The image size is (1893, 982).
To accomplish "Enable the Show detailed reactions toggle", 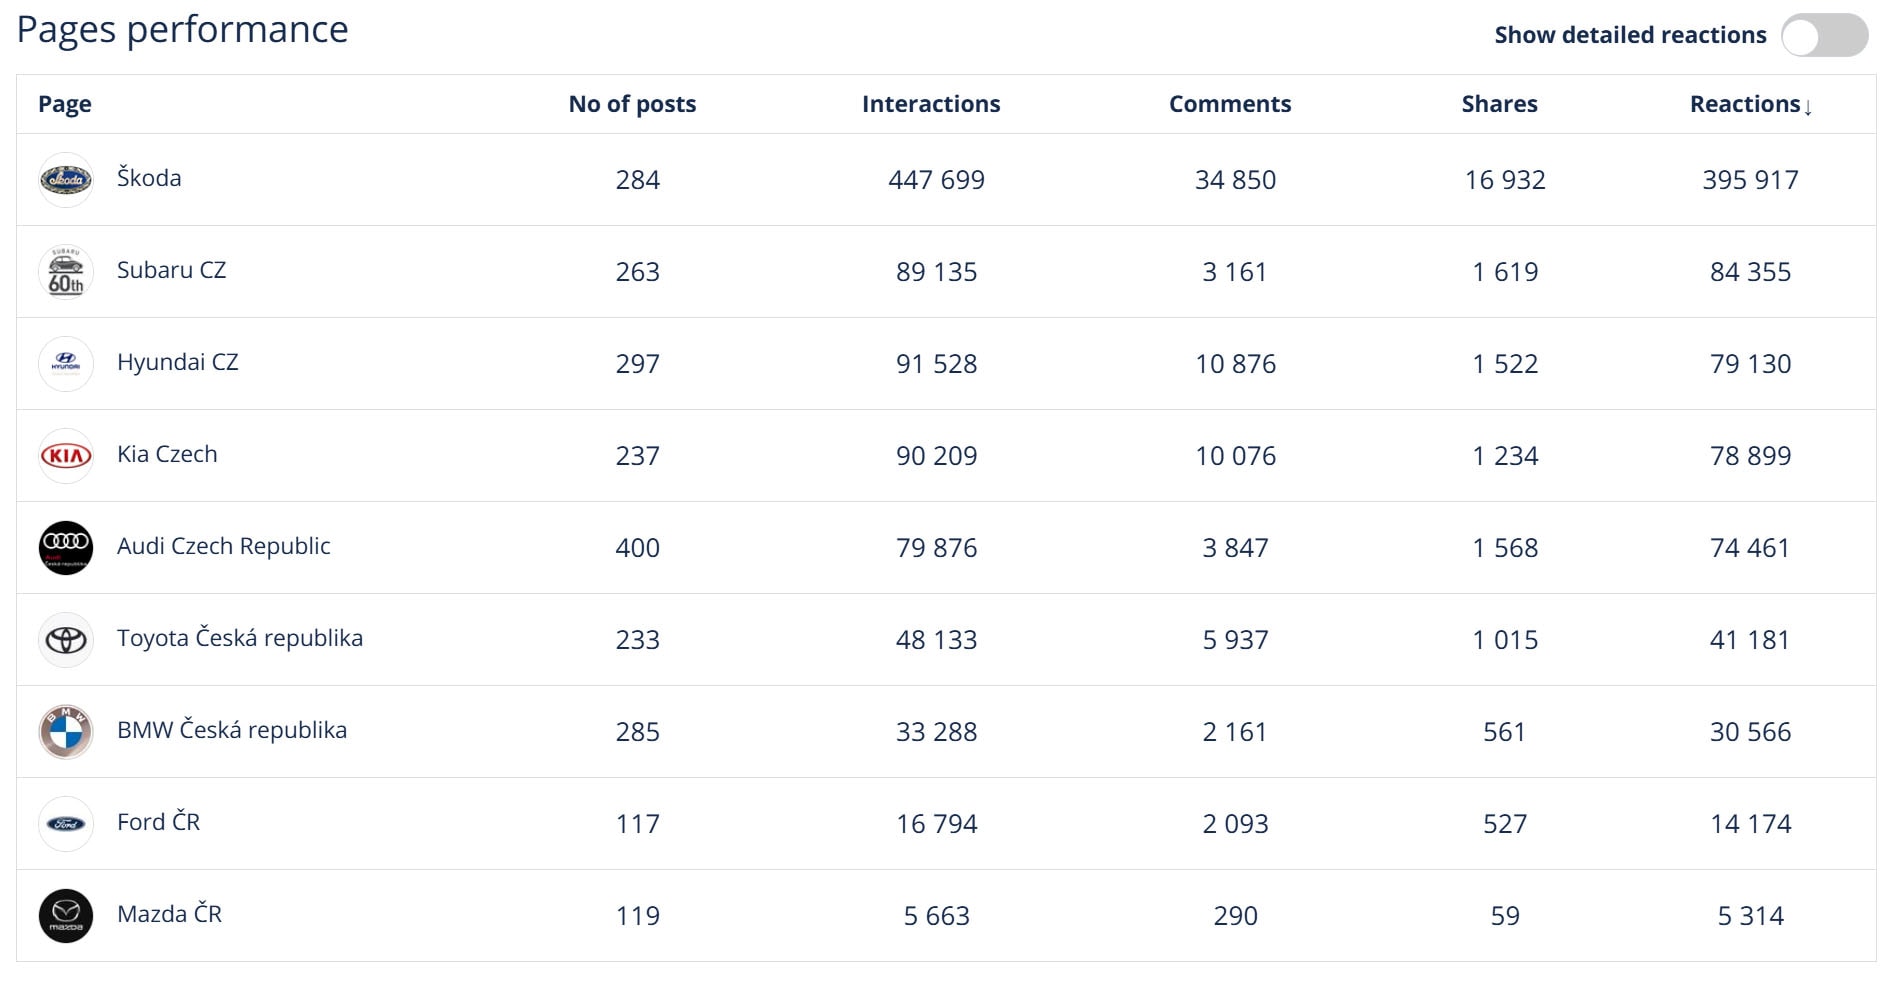I will pos(1824,36).
